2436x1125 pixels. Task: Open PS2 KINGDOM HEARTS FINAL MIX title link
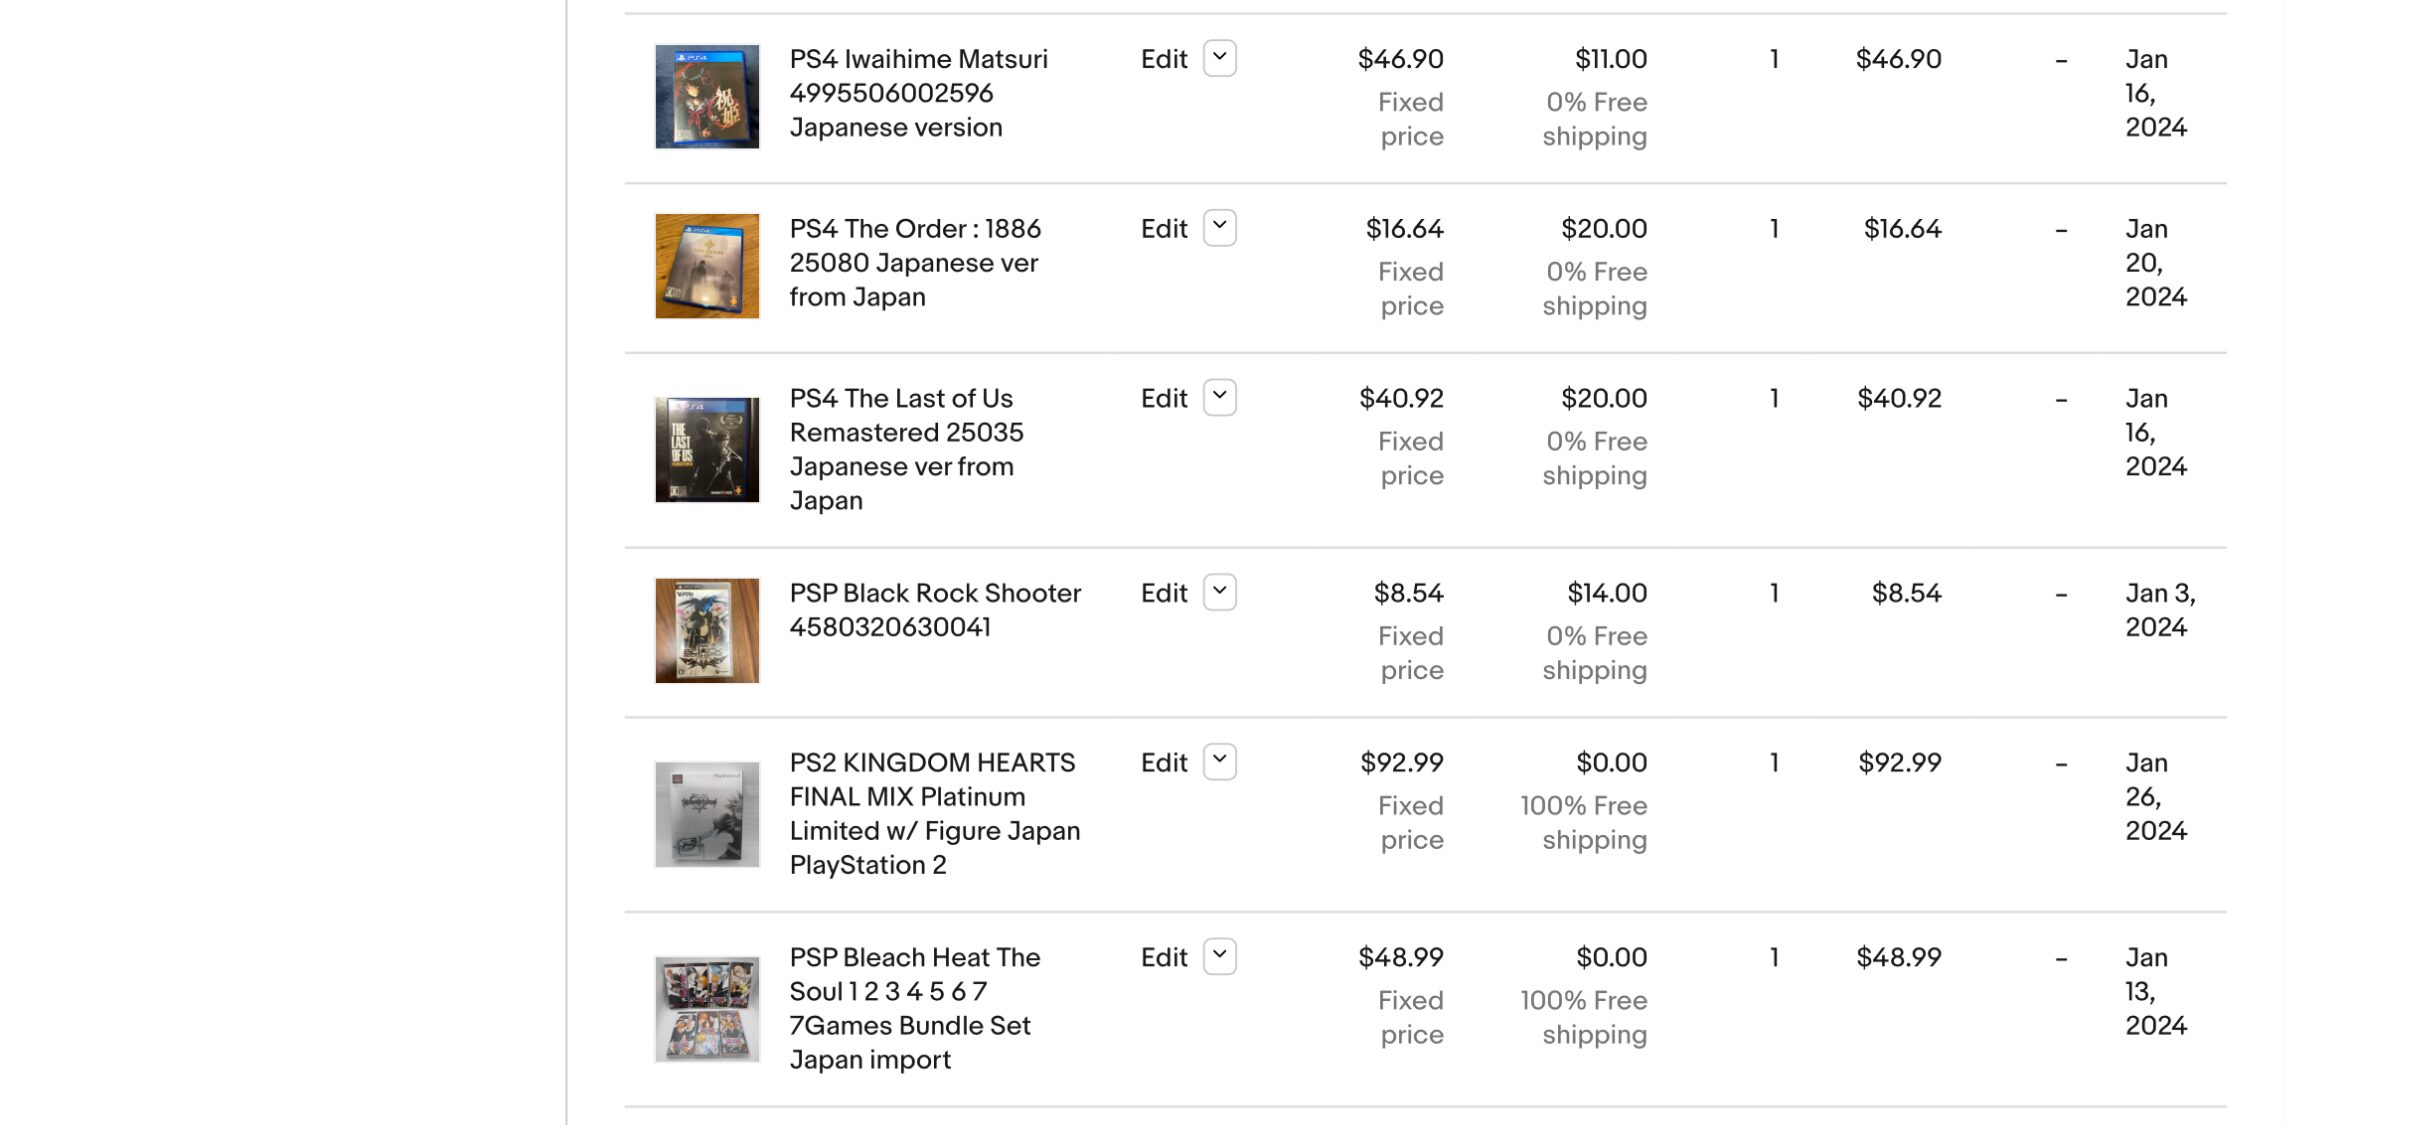pos(935,814)
